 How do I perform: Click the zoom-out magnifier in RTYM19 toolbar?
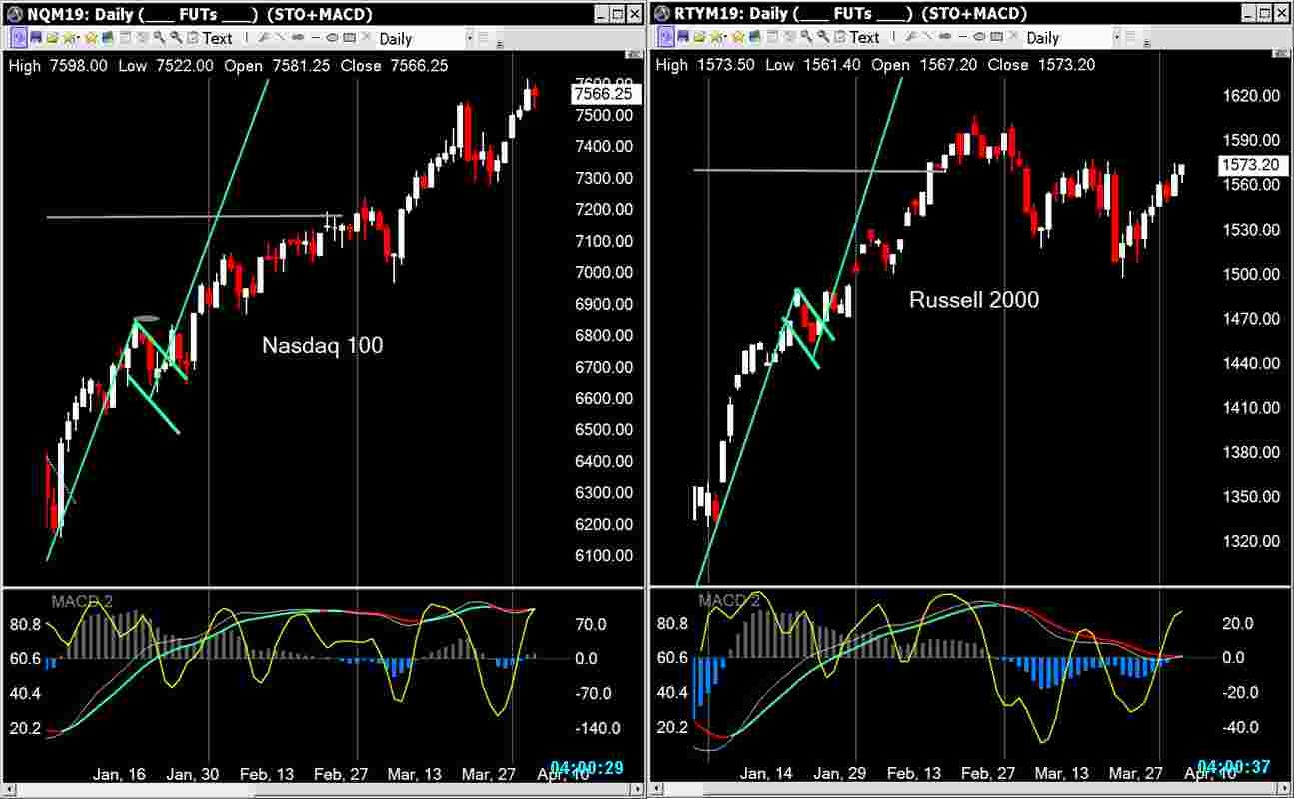823,37
